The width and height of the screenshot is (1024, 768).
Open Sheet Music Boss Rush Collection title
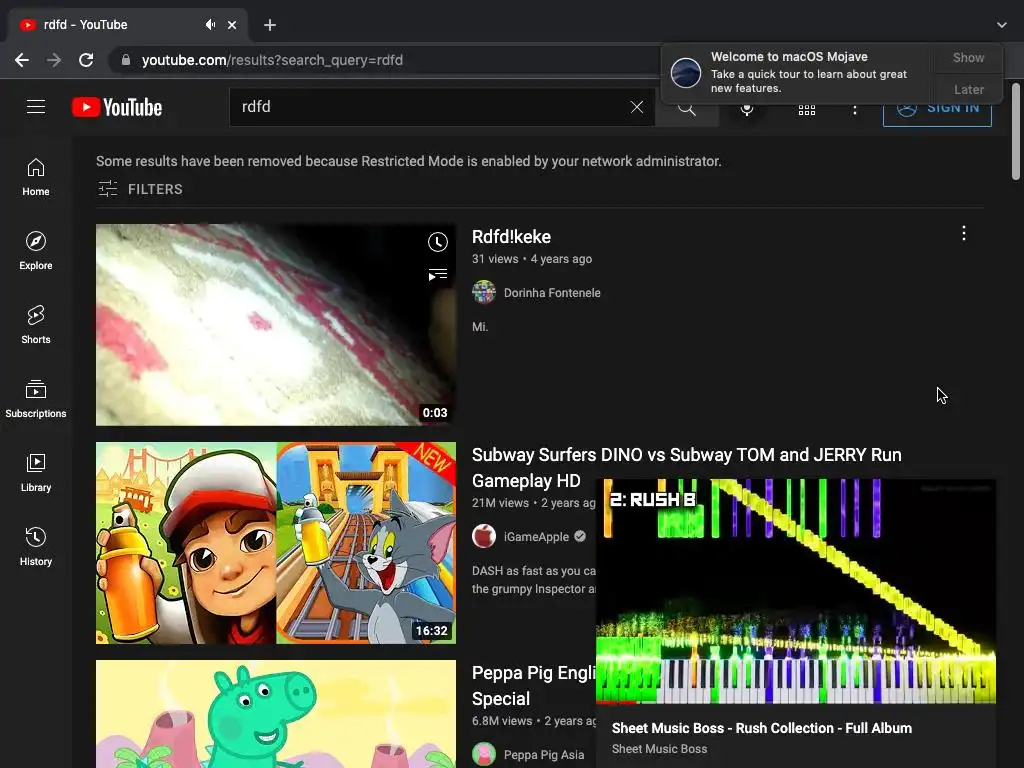[761, 728]
